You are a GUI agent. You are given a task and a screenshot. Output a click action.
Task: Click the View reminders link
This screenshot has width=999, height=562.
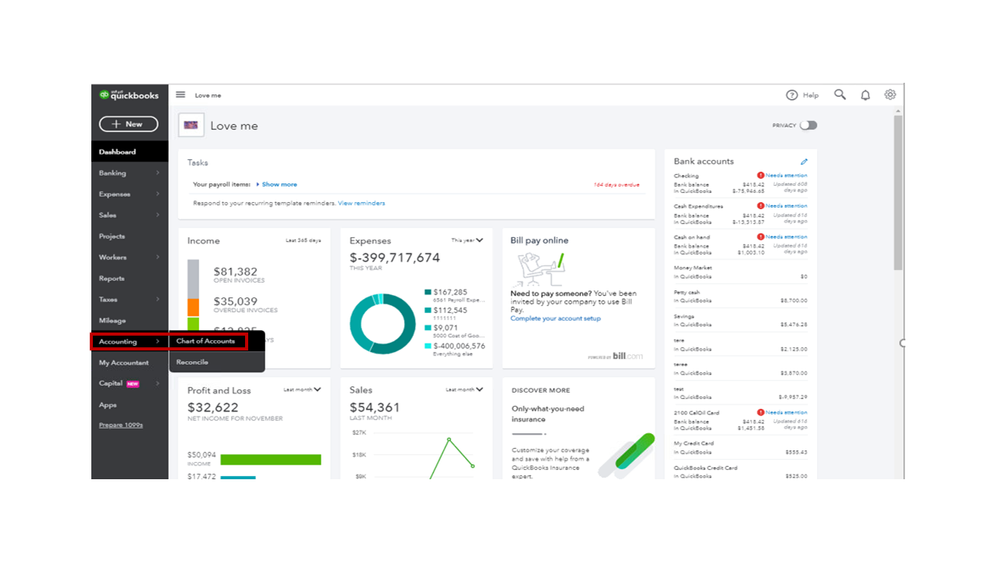361,203
